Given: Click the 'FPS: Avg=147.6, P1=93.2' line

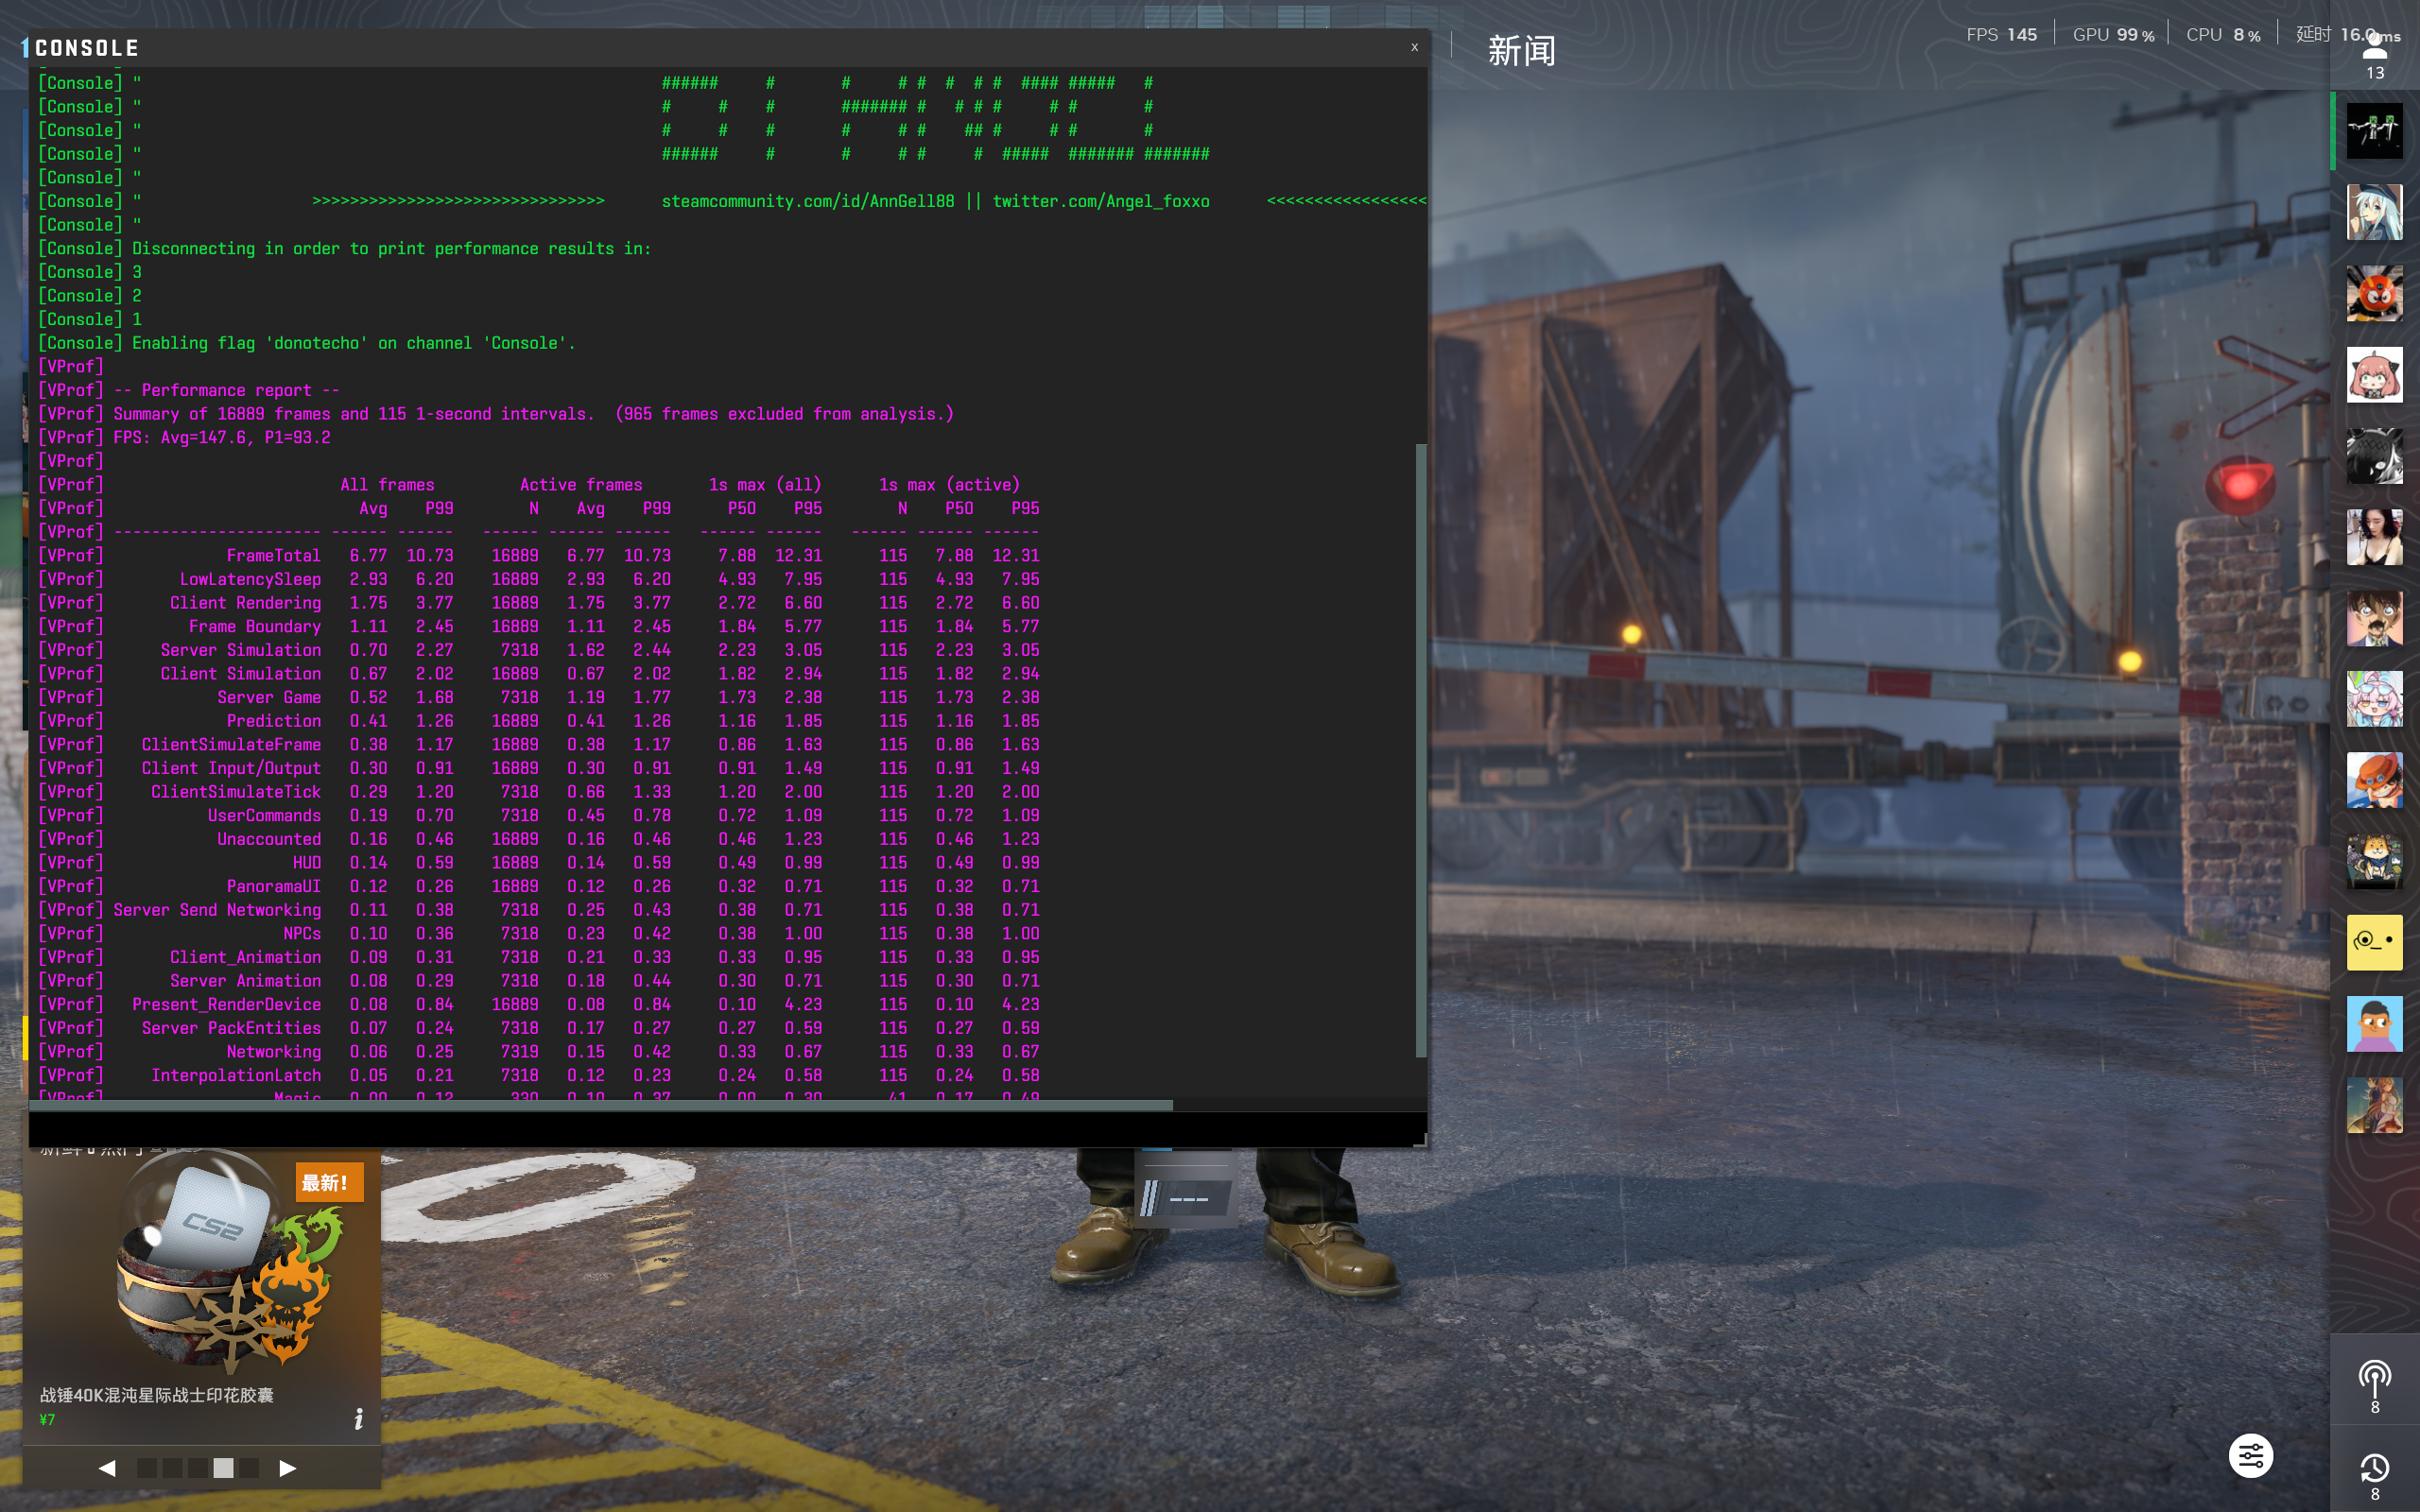Looking at the screenshot, I should tap(221, 438).
